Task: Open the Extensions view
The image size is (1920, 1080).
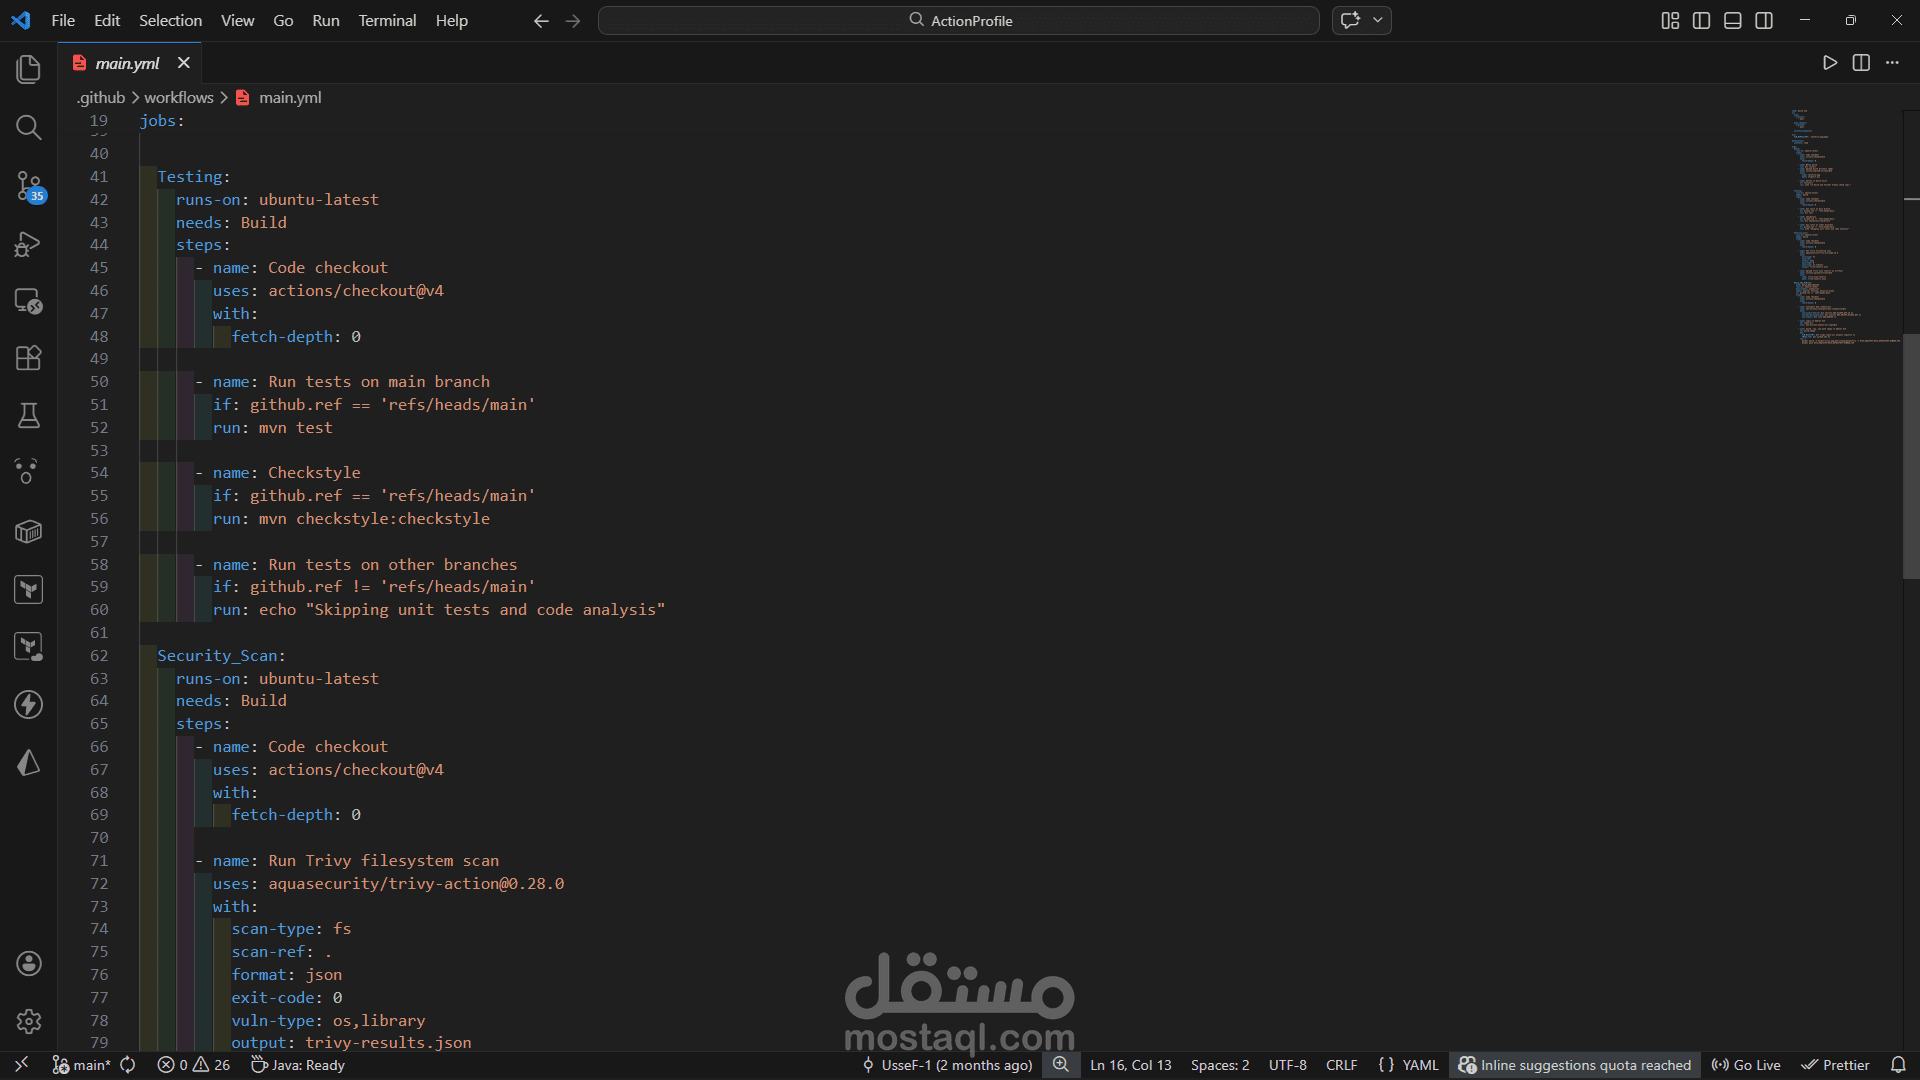Action: (28, 358)
